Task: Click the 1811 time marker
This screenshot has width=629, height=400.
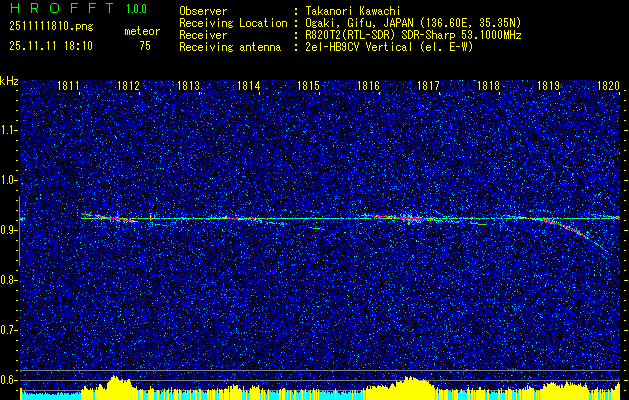Action: point(69,86)
